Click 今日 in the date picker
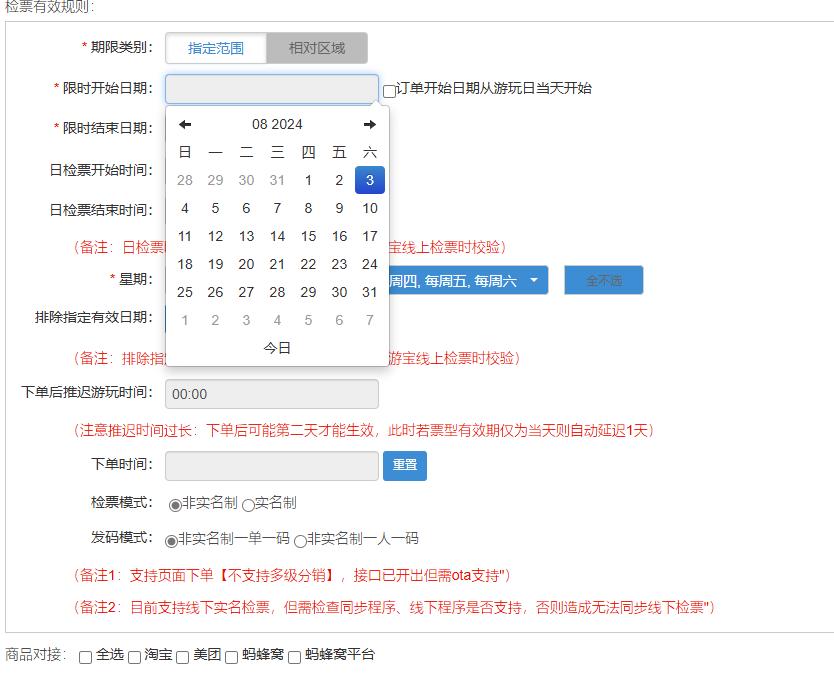Screen dimensions: 834x685 (x=277, y=348)
